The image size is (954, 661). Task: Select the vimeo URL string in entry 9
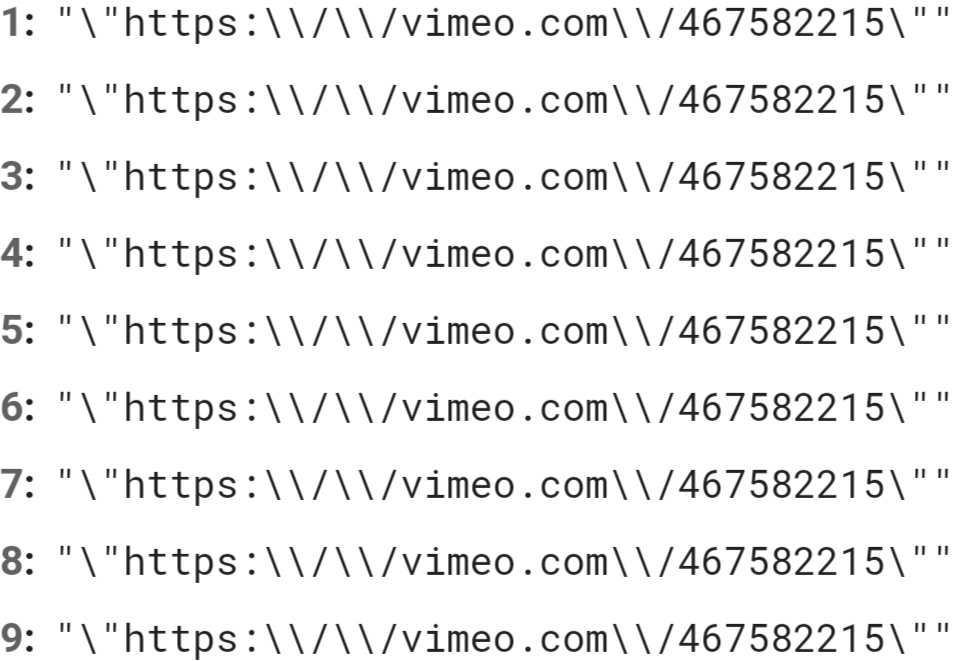point(504,640)
